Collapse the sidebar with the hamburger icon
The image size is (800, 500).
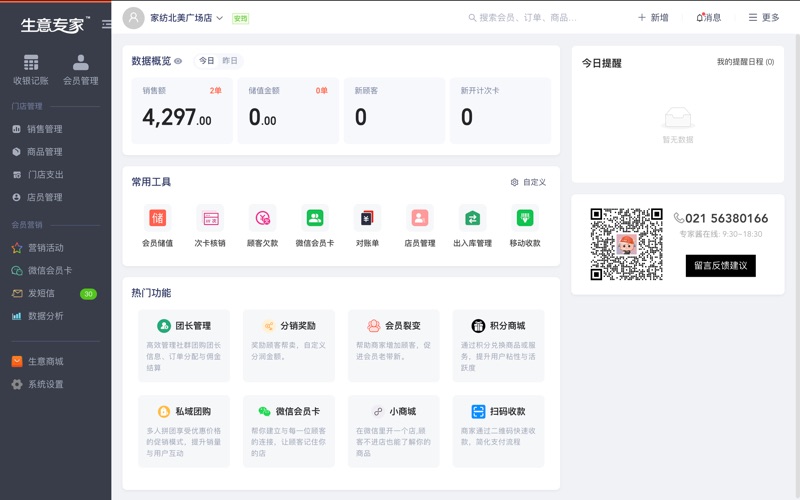tap(106, 24)
